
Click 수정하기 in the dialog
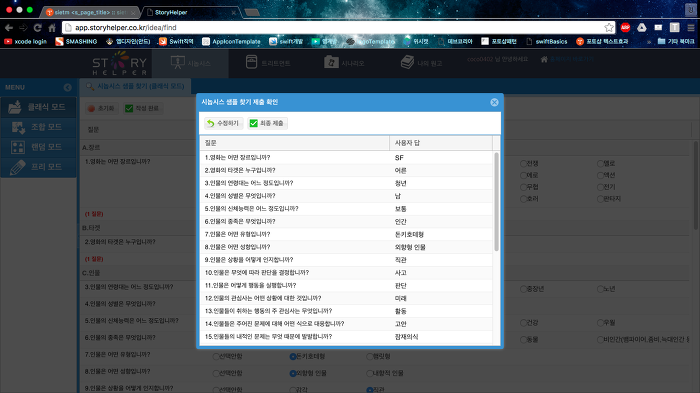pyautogui.click(x=223, y=123)
